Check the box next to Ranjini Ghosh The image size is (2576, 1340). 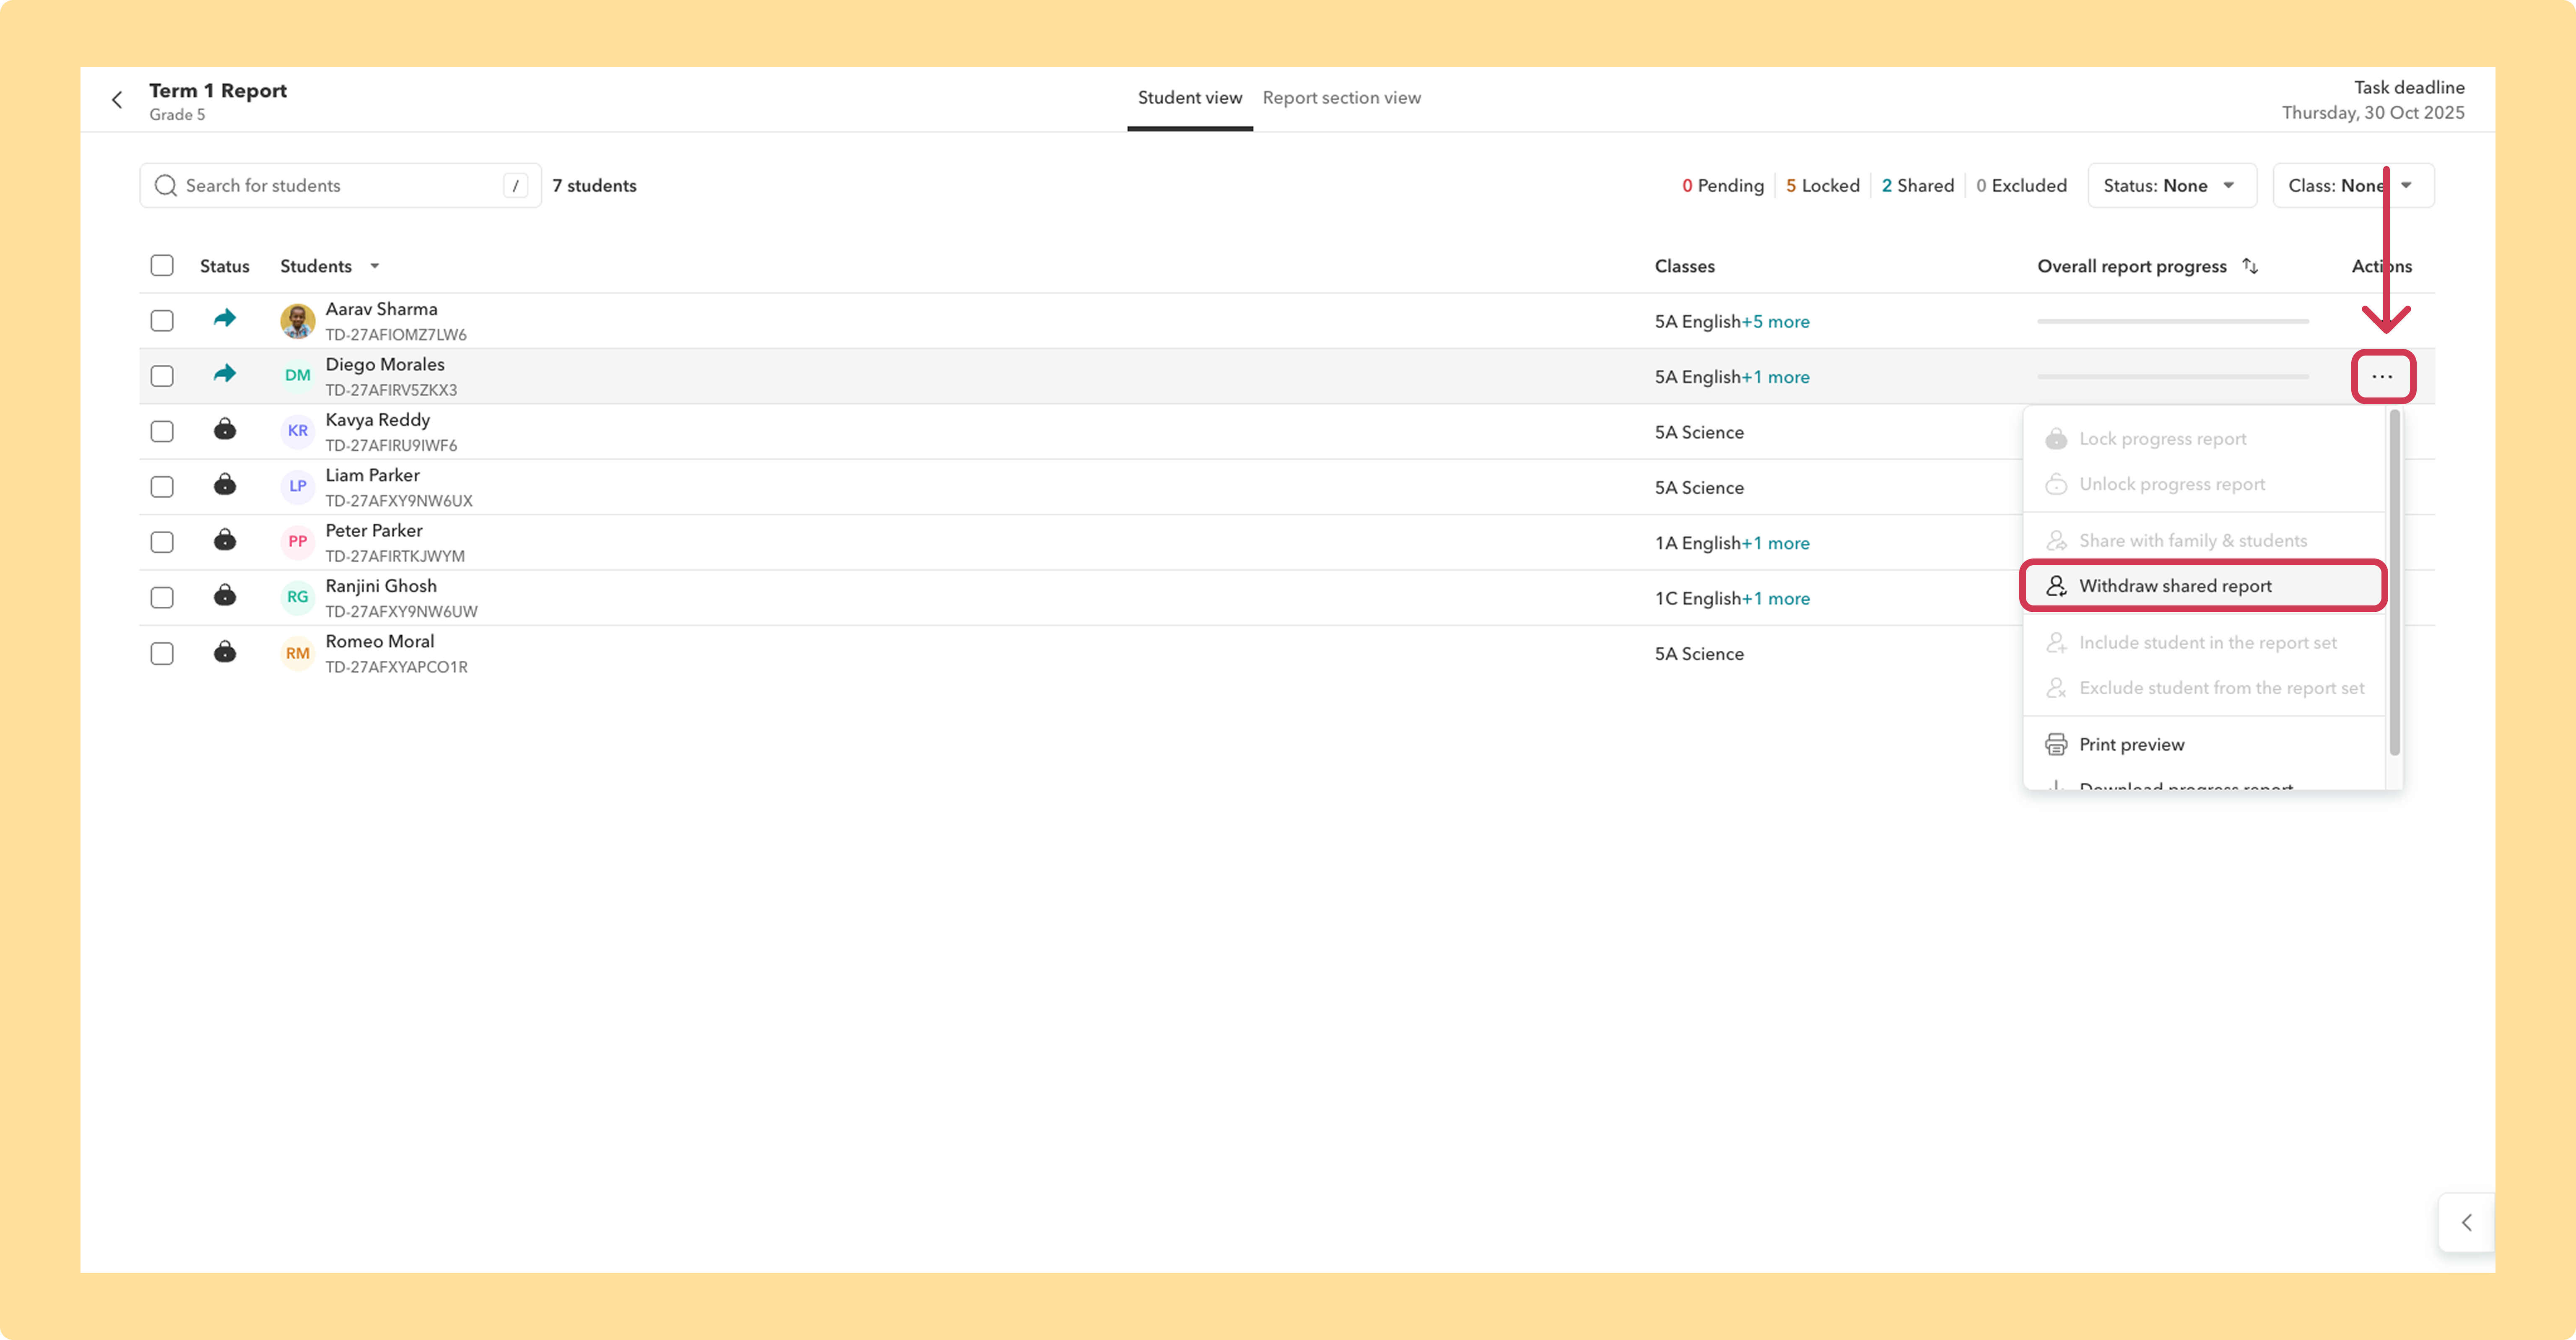point(162,597)
